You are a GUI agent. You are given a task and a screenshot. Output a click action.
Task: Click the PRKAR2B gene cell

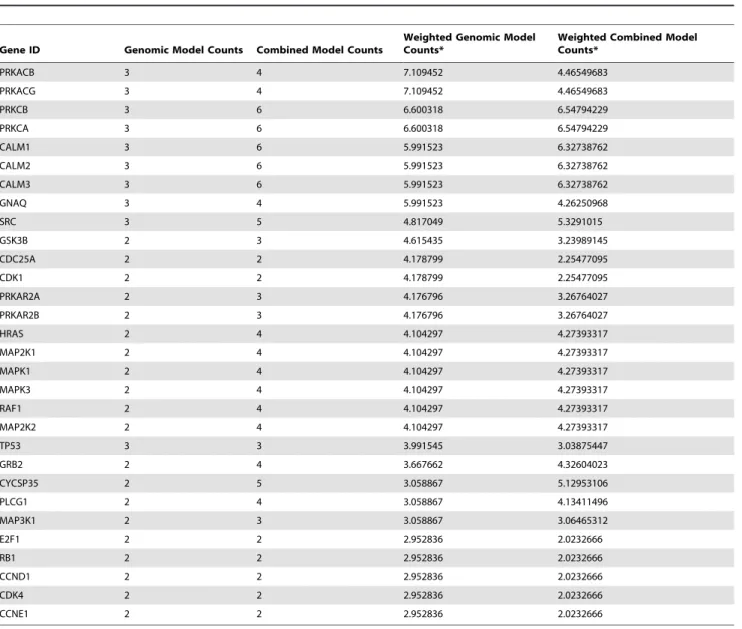[19, 315]
